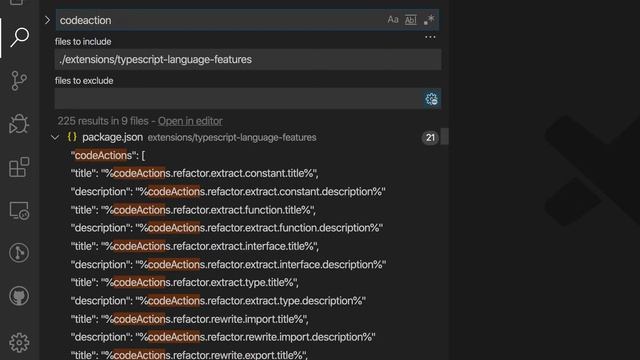640x360 pixels.
Task: Click the 21 match count badge
Action: click(x=430, y=138)
